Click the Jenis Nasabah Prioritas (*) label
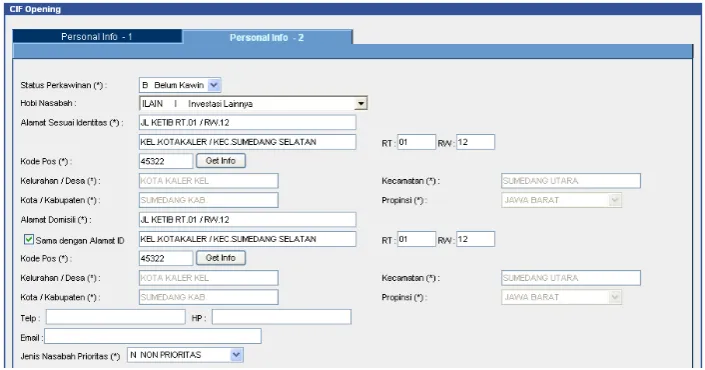This screenshot has height=370, width=705. point(71,356)
